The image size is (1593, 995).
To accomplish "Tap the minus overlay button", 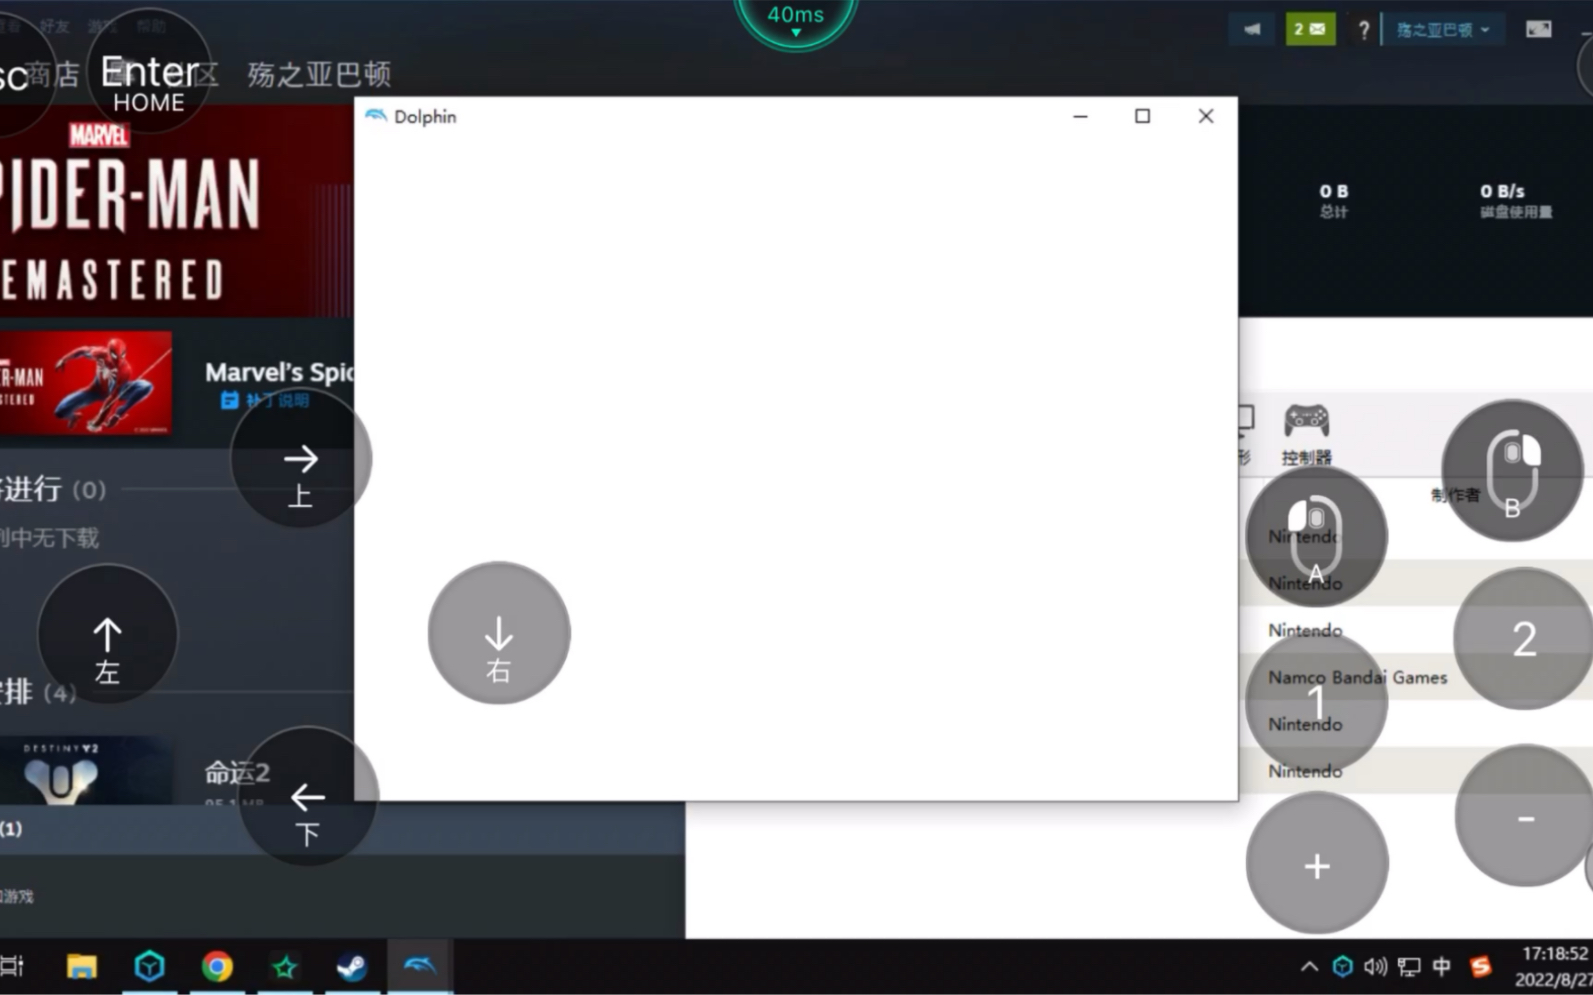I will click(1525, 816).
